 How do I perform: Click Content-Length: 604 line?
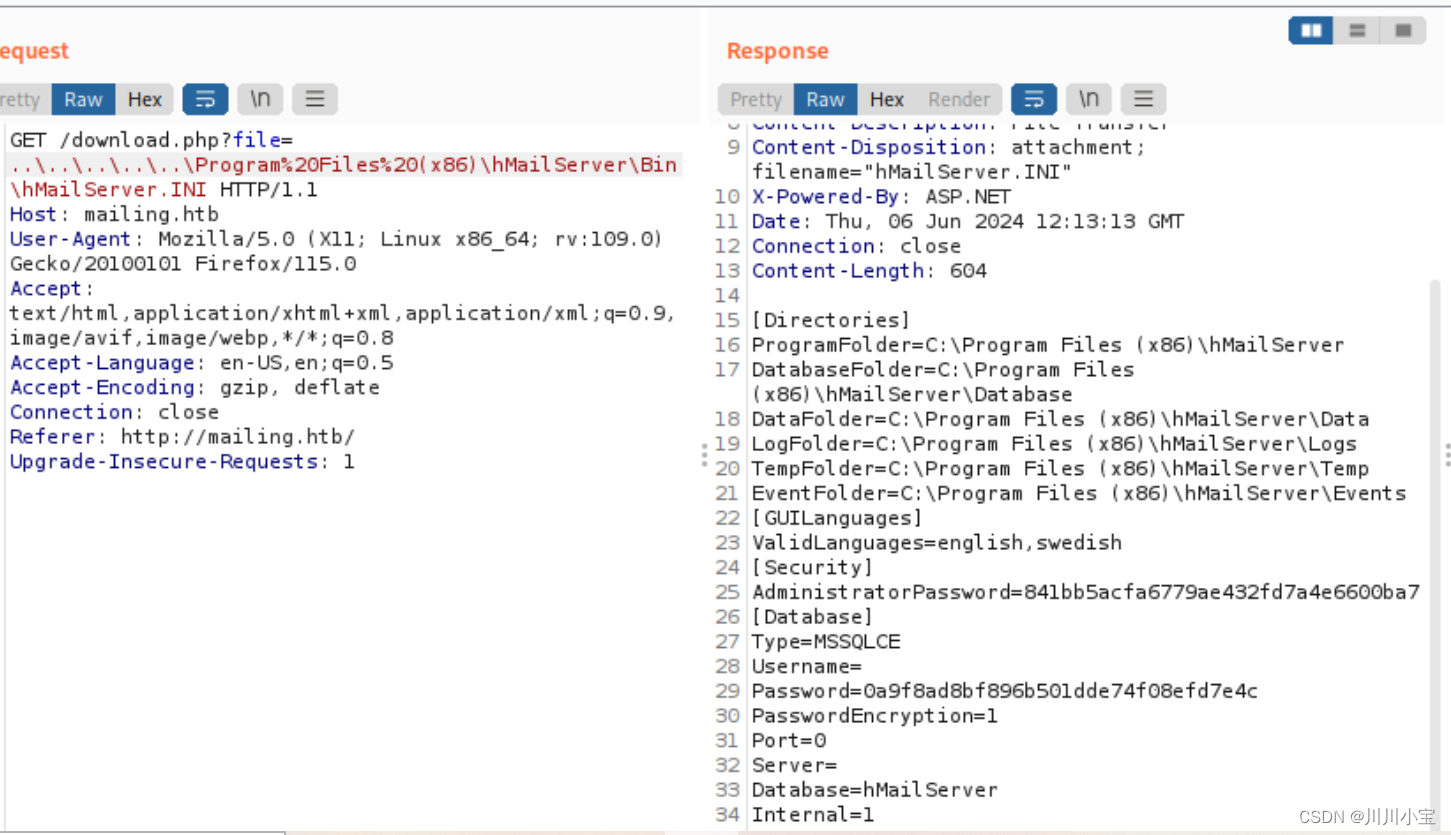(x=869, y=271)
